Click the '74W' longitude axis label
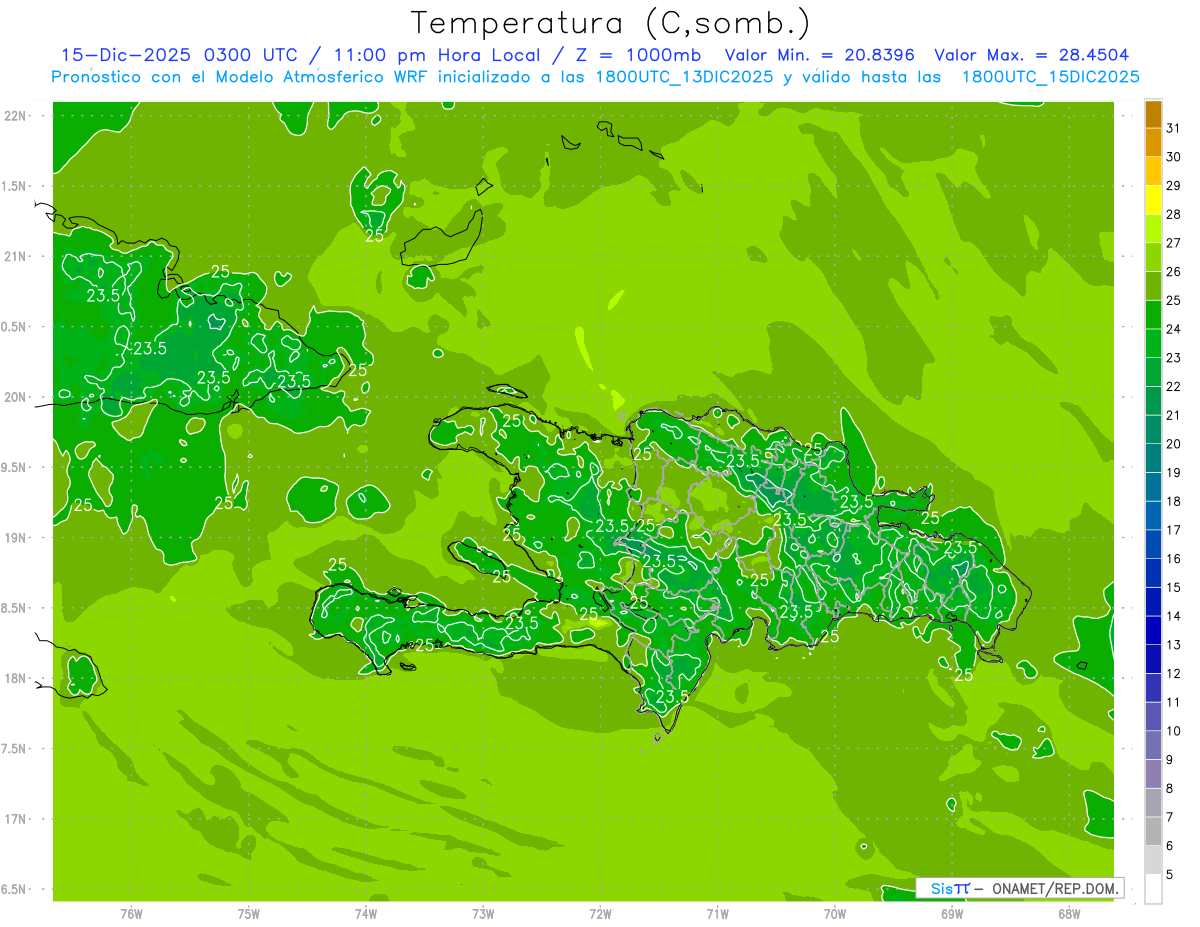 pyautogui.click(x=366, y=913)
